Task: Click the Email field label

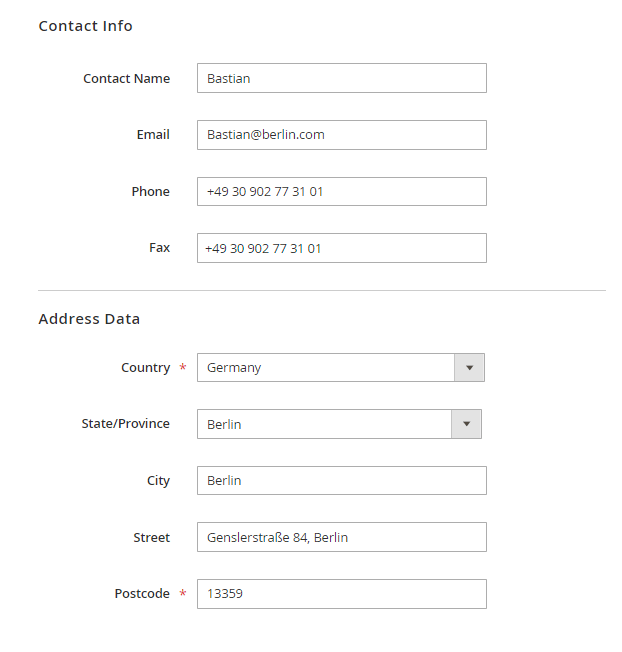Action: coord(153,135)
